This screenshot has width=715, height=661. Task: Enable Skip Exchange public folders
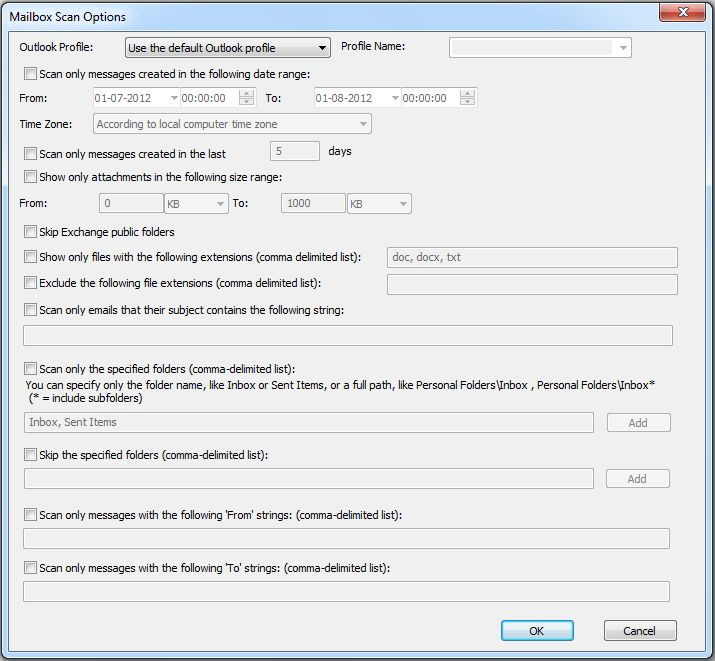(31, 232)
